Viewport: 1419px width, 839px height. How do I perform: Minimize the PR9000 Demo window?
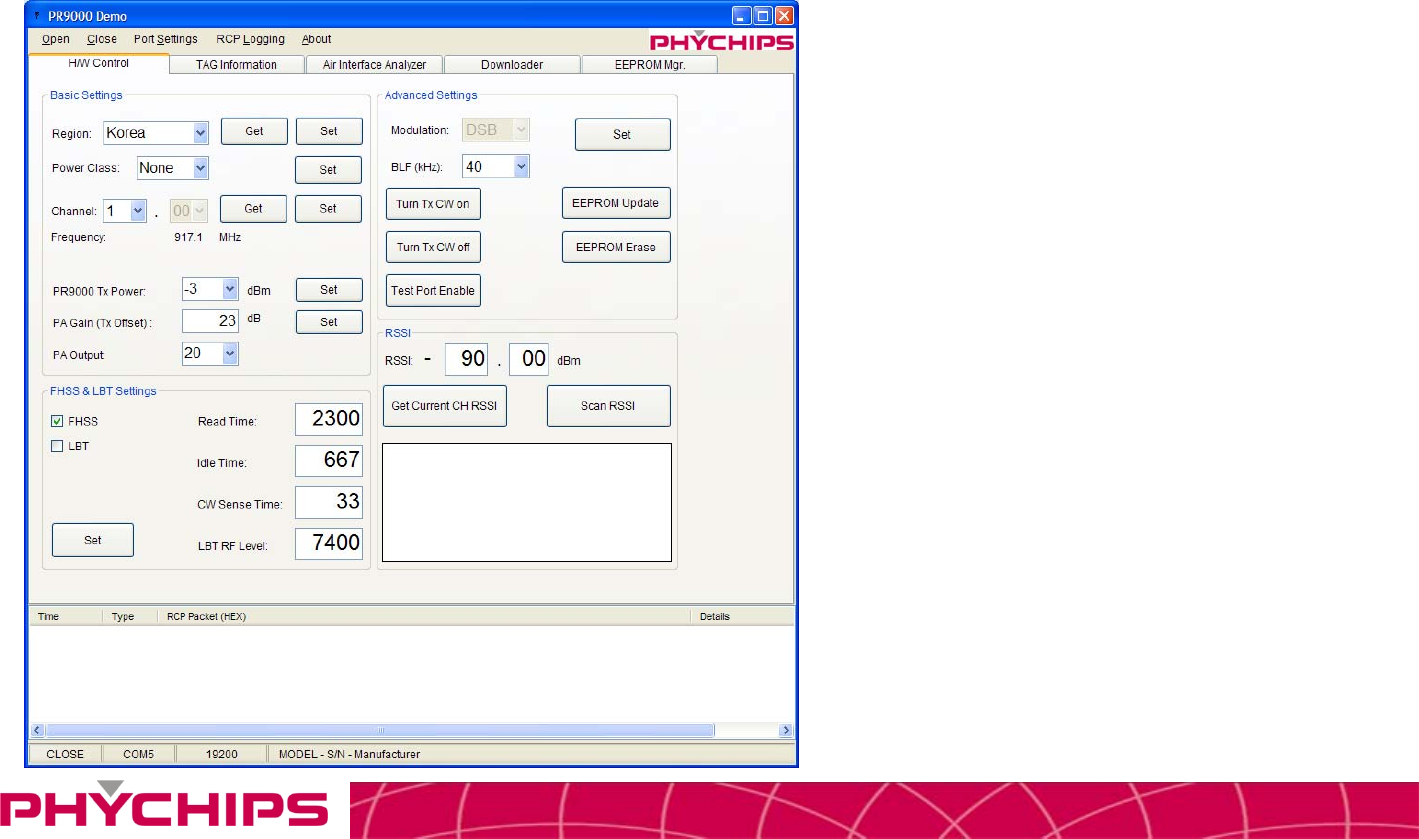pyautogui.click(x=741, y=16)
